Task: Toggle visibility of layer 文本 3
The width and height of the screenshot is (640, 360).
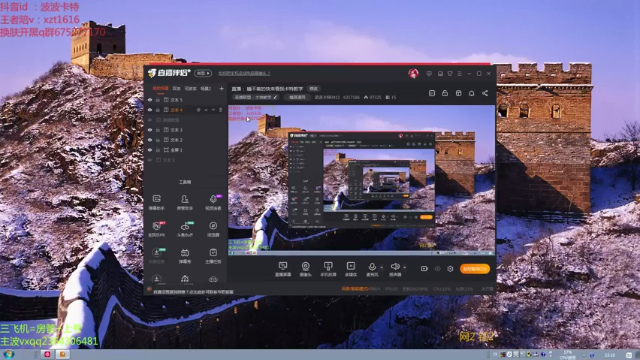Action: pyautogui.click(x=150, y=130)
